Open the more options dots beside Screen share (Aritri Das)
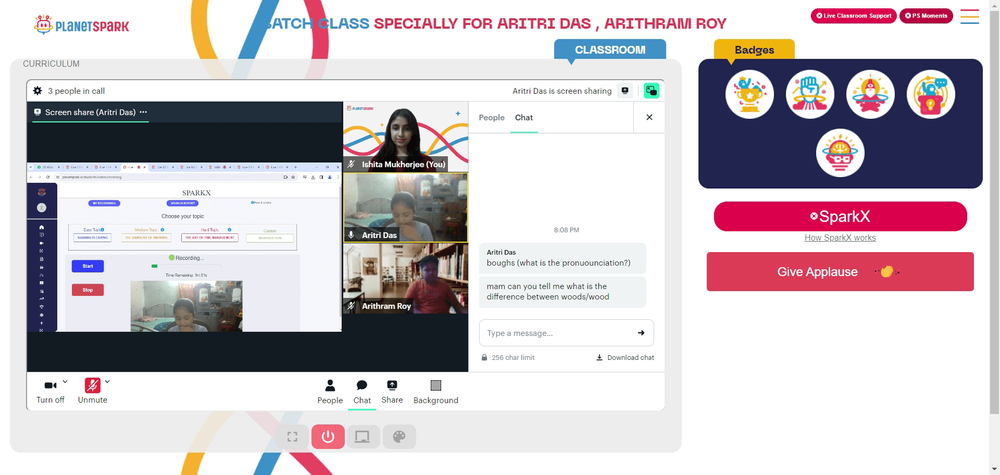1000x475 pixels. click(143, 112)
